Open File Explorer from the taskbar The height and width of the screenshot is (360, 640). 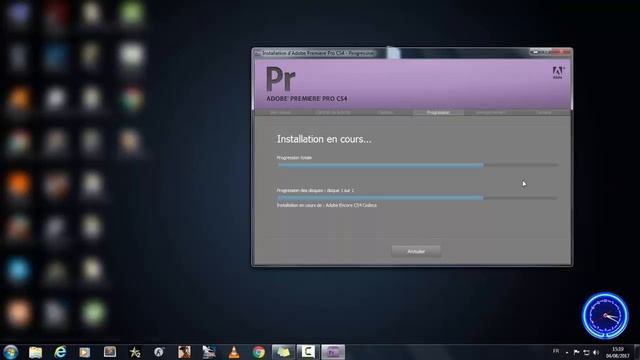(x=36, y=352)
